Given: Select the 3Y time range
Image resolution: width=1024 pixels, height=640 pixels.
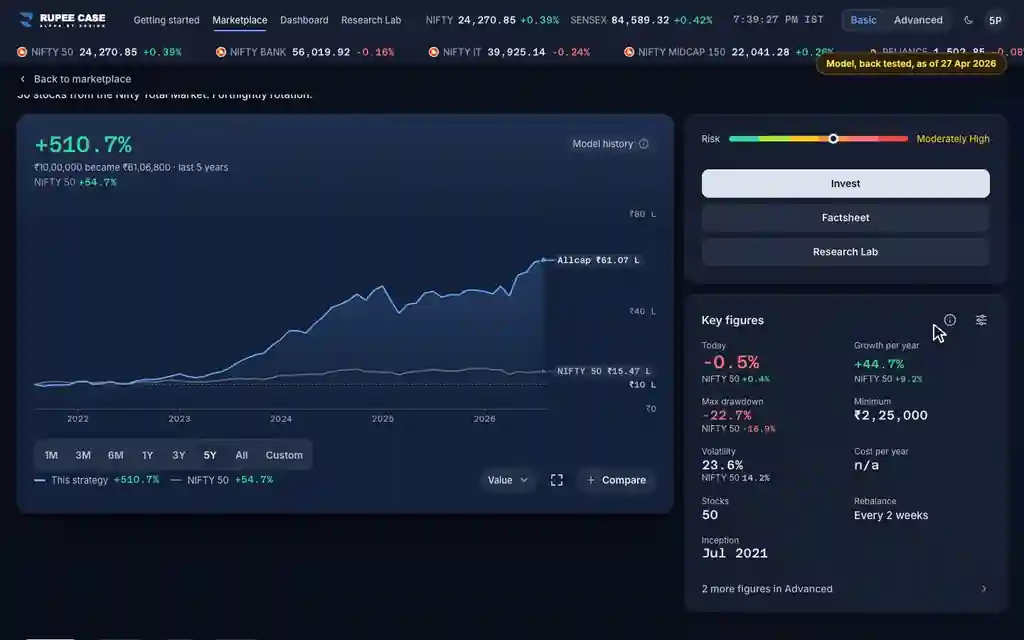Looking at the screenshot, I should [179, 455].
